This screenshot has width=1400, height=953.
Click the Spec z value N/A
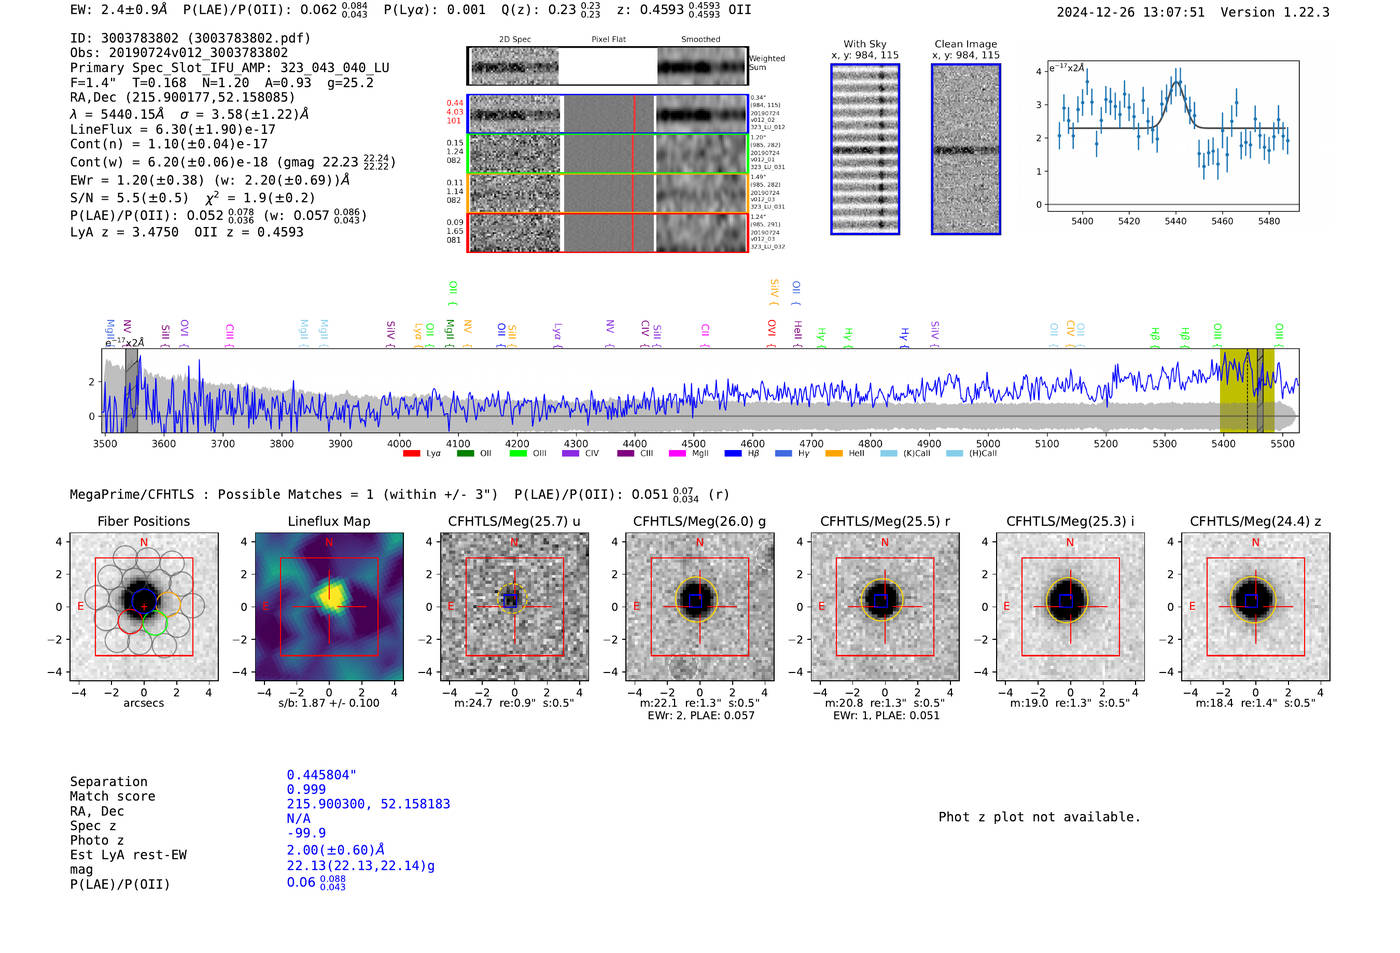click(299, 819)
